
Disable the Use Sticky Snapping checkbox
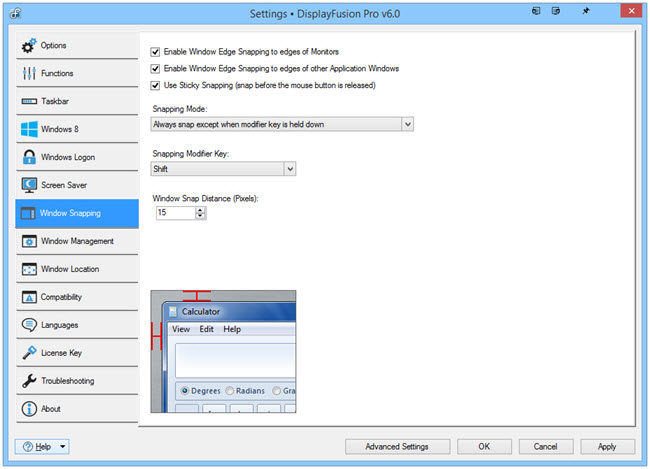[x=155, y=85]
